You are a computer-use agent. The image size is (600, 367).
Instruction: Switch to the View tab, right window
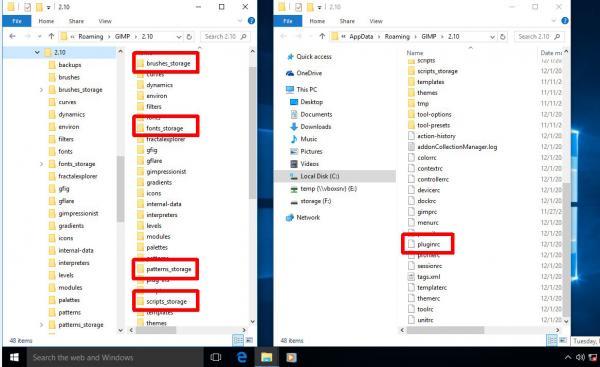(376, 21)
